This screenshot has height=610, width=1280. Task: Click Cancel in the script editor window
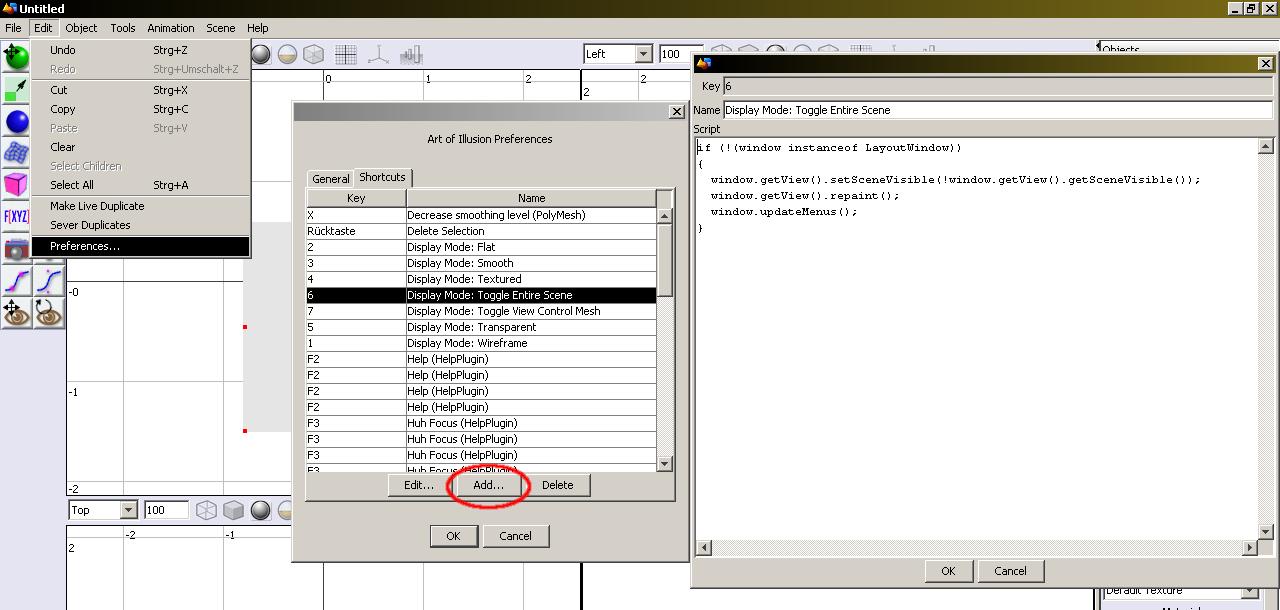[x=1010, y=571]
